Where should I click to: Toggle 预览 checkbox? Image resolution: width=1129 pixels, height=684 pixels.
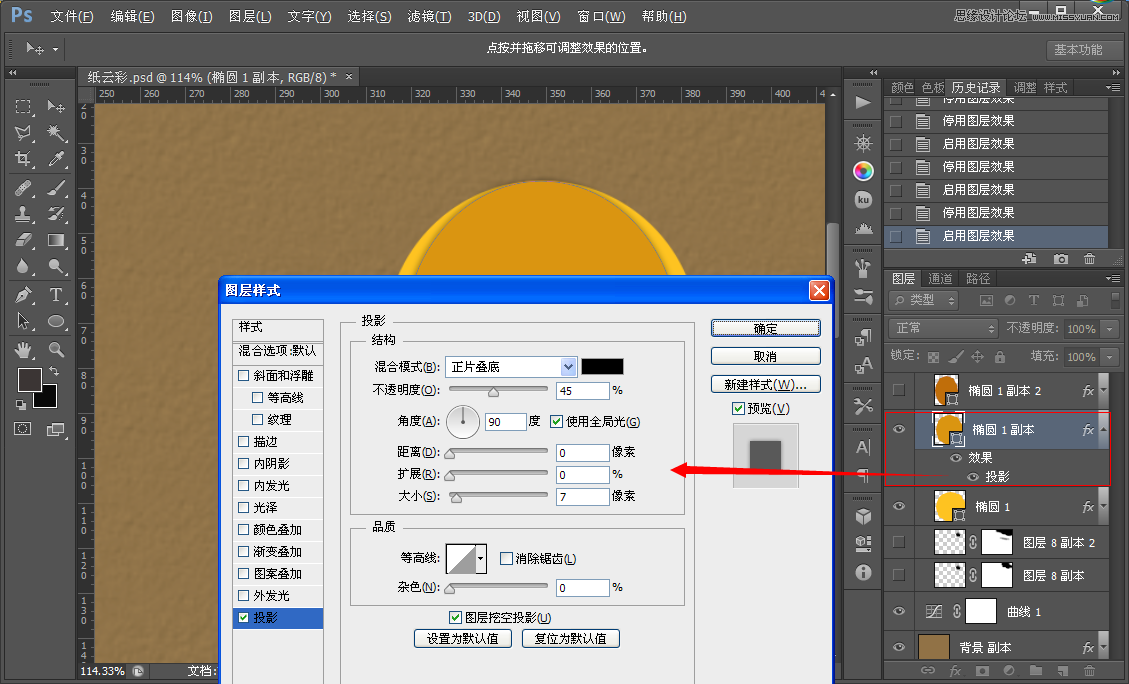coord(738,408)
